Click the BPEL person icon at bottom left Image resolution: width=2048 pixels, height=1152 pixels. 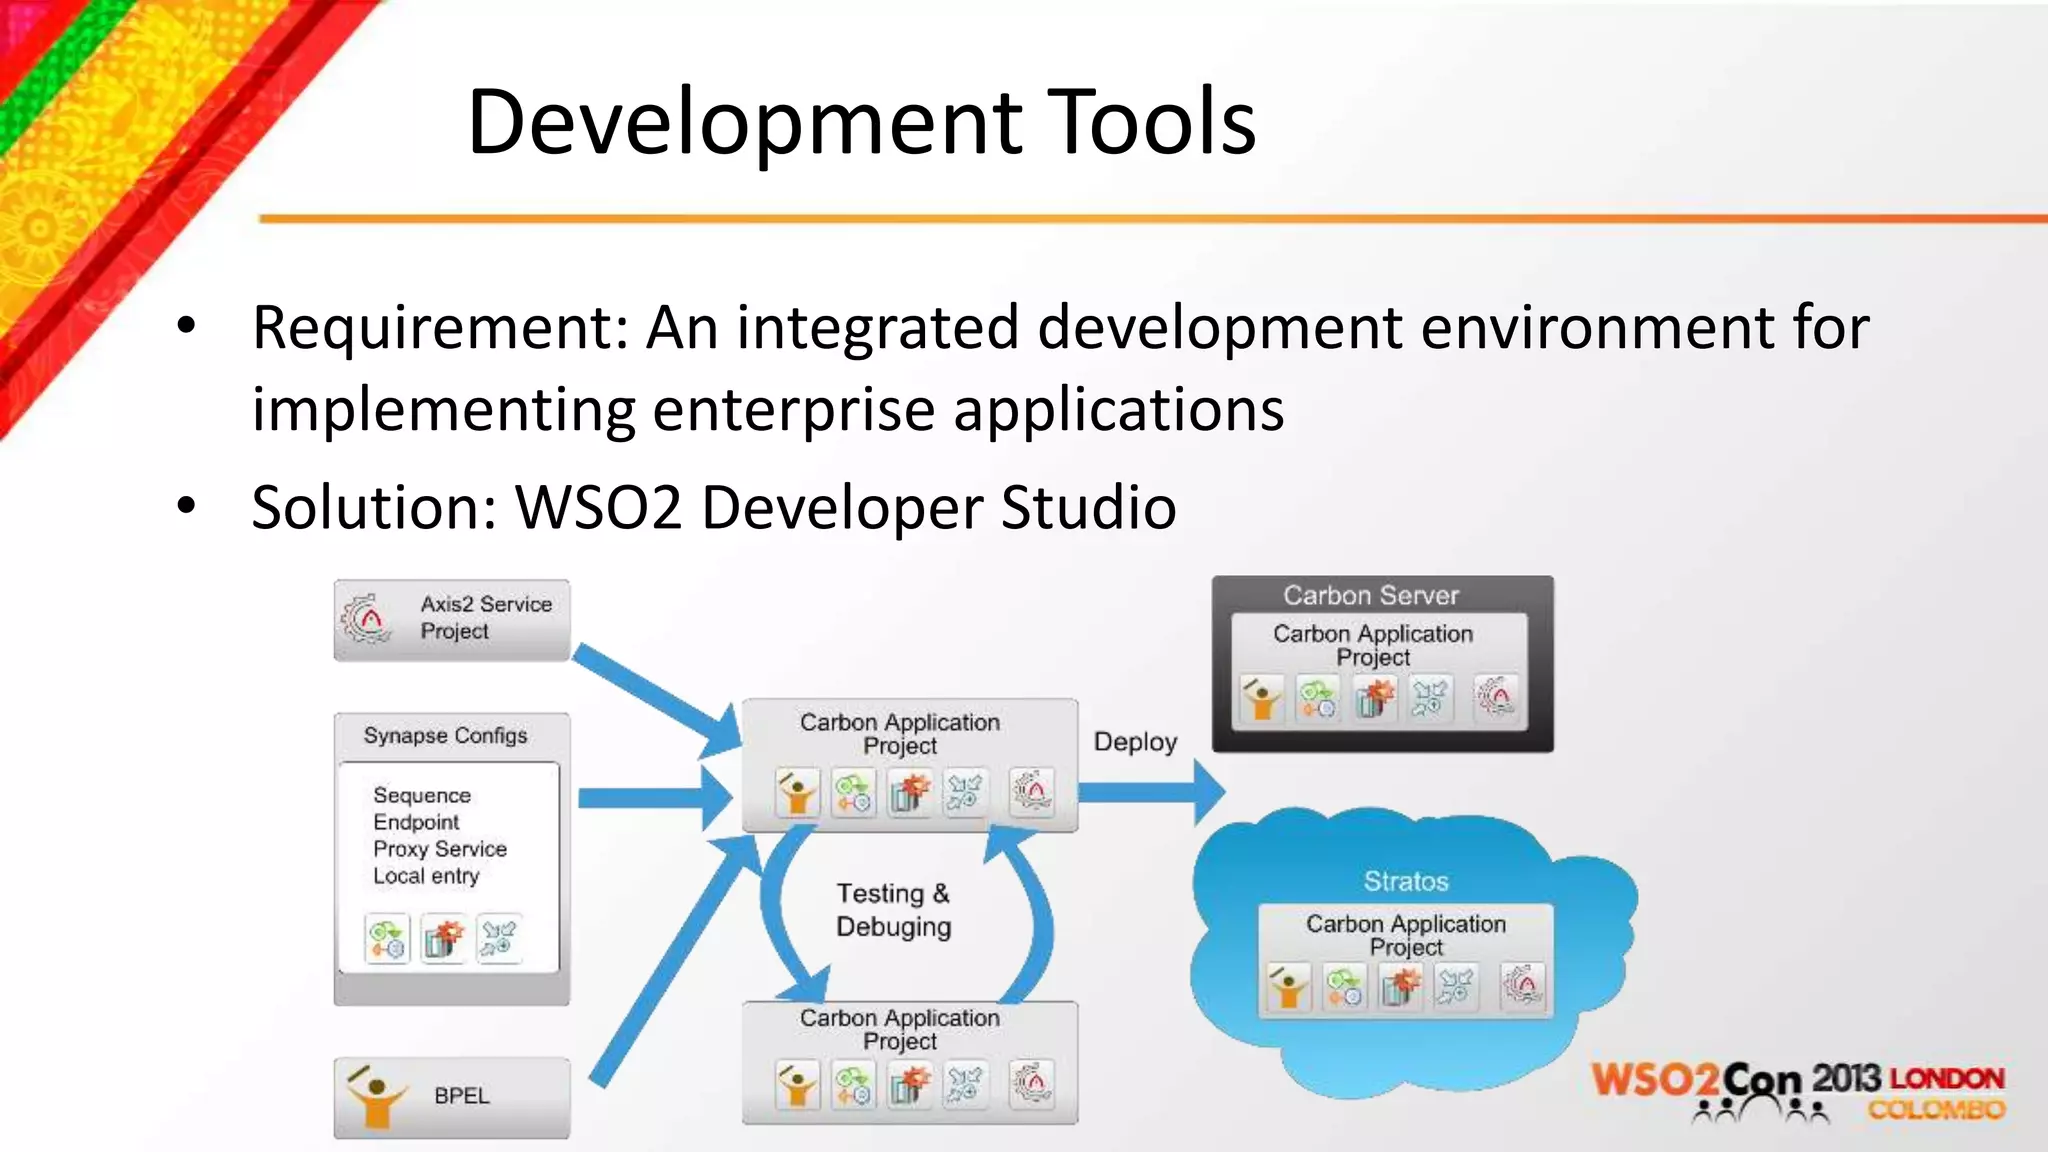[x=375, y=1097]
